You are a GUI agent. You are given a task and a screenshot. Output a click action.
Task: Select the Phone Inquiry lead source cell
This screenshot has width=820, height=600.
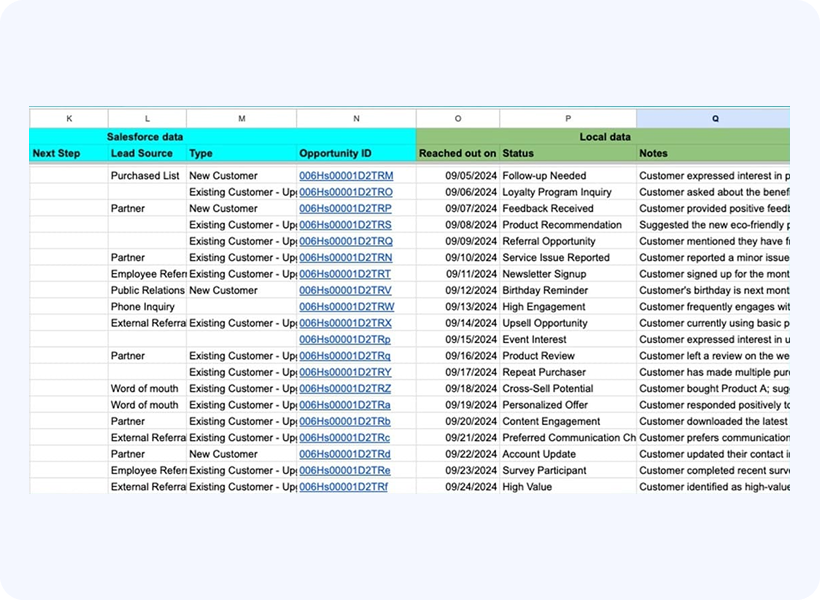tap(146, 307)
